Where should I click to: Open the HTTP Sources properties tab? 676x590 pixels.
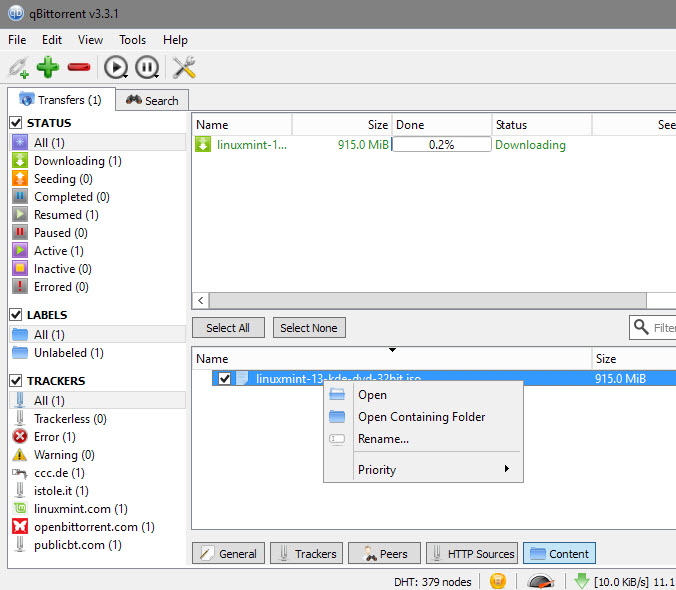point(472,553)
